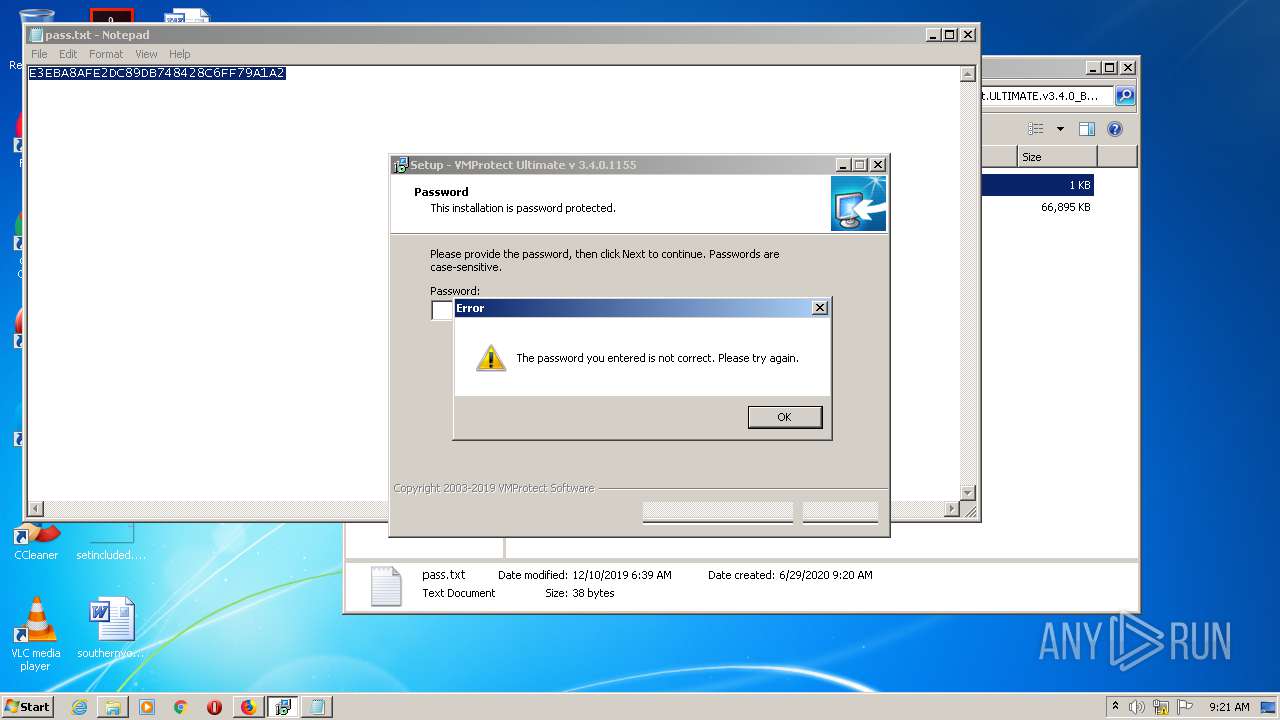The image size is (1280, 720).
Task: Click the highlighted password text in Notepad
Action: (x=157, y=73)
